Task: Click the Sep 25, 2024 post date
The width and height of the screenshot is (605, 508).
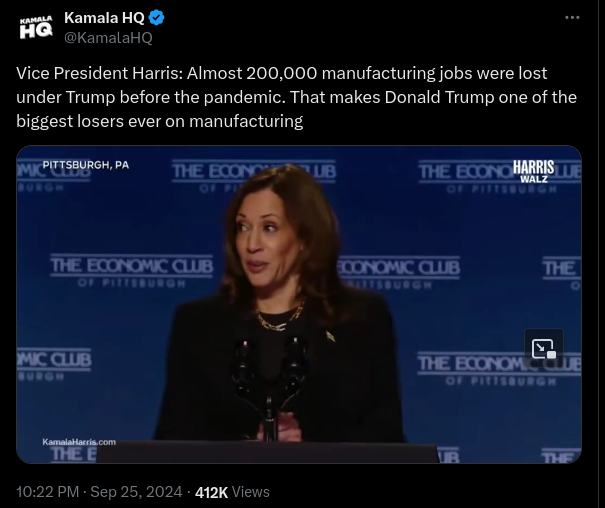Action: (x=136, y=492)
